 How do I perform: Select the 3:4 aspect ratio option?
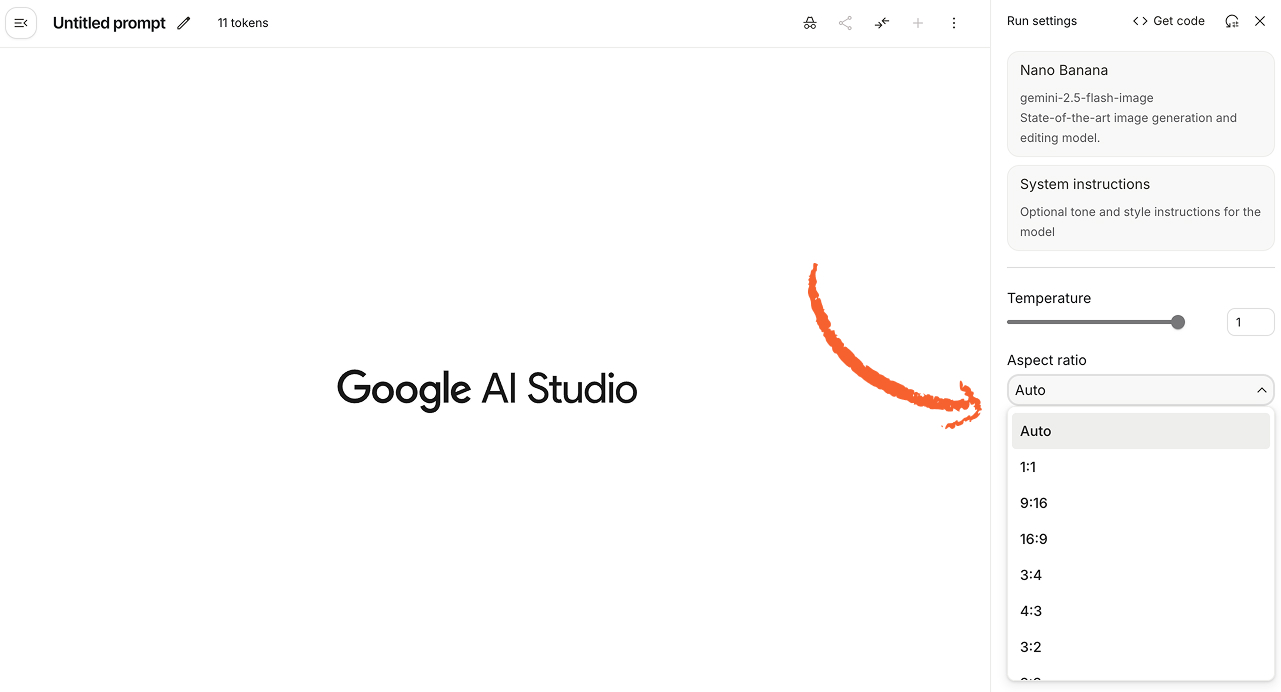click(x=1141, y=575)
